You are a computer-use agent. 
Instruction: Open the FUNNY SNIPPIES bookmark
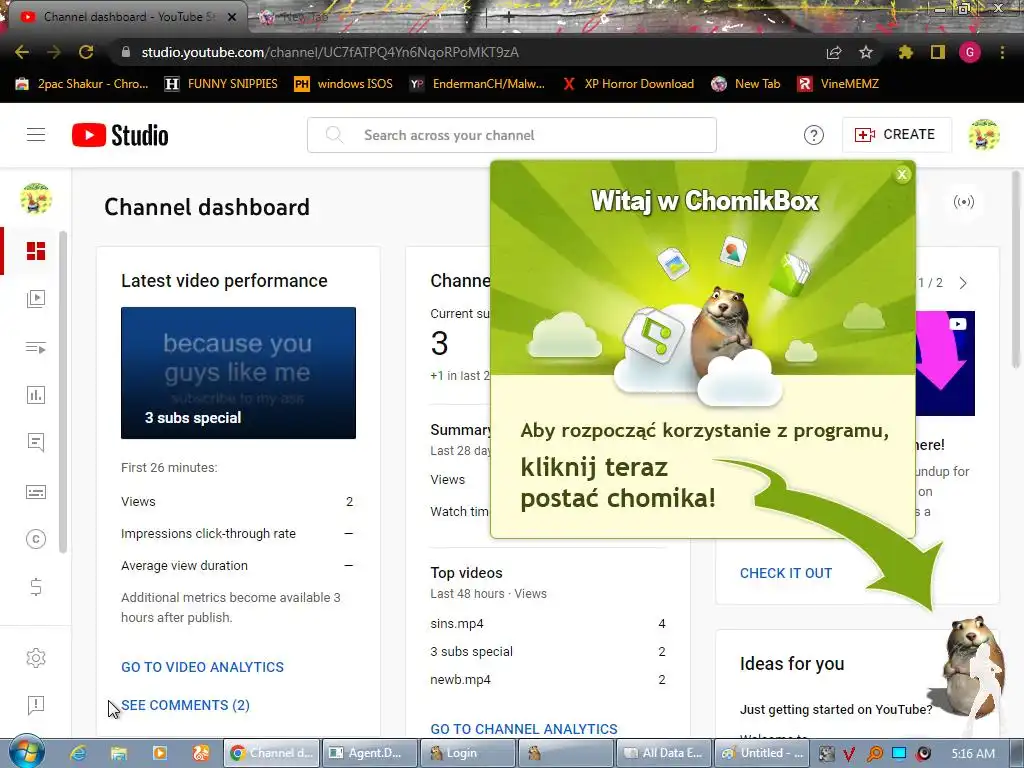coord(221,84)
